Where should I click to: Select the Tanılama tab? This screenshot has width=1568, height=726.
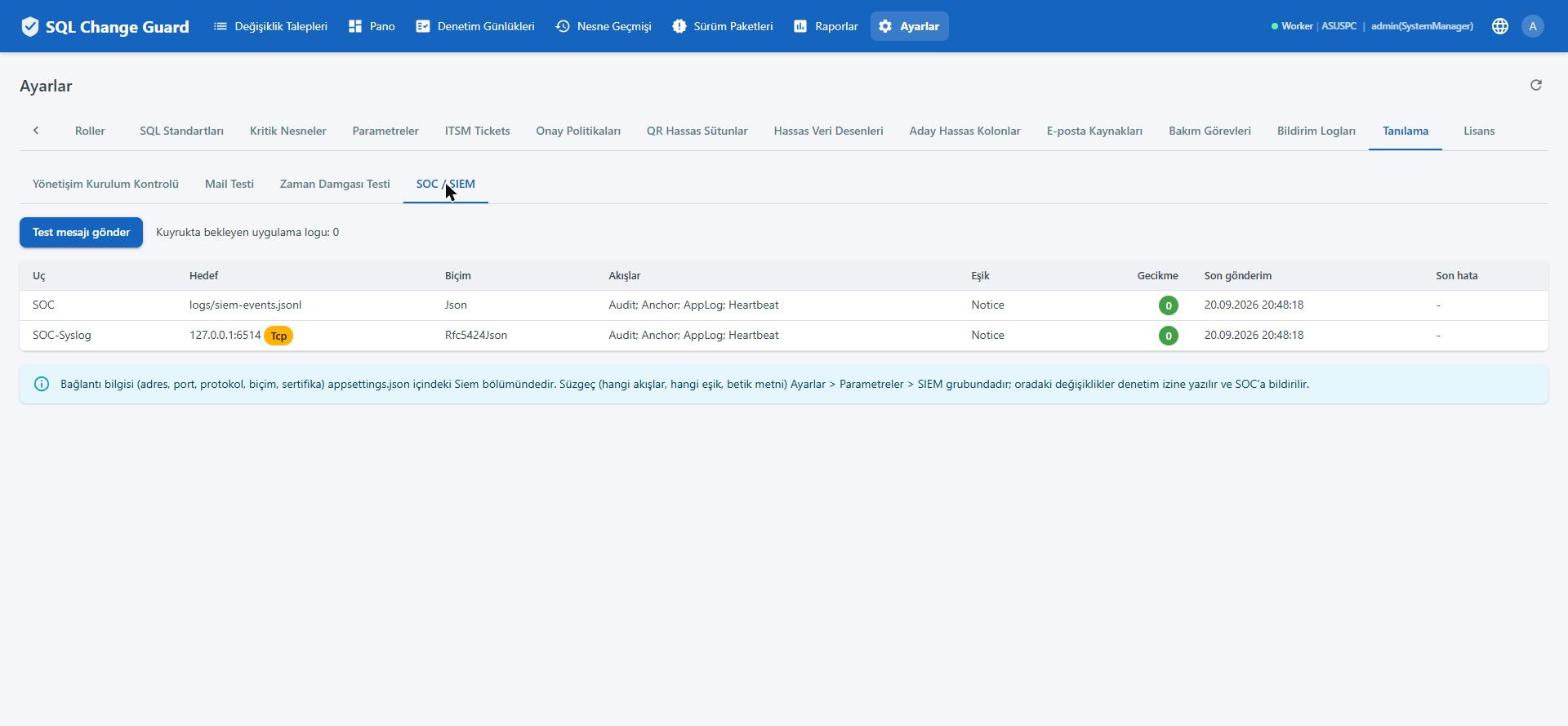pos(1405,131)
